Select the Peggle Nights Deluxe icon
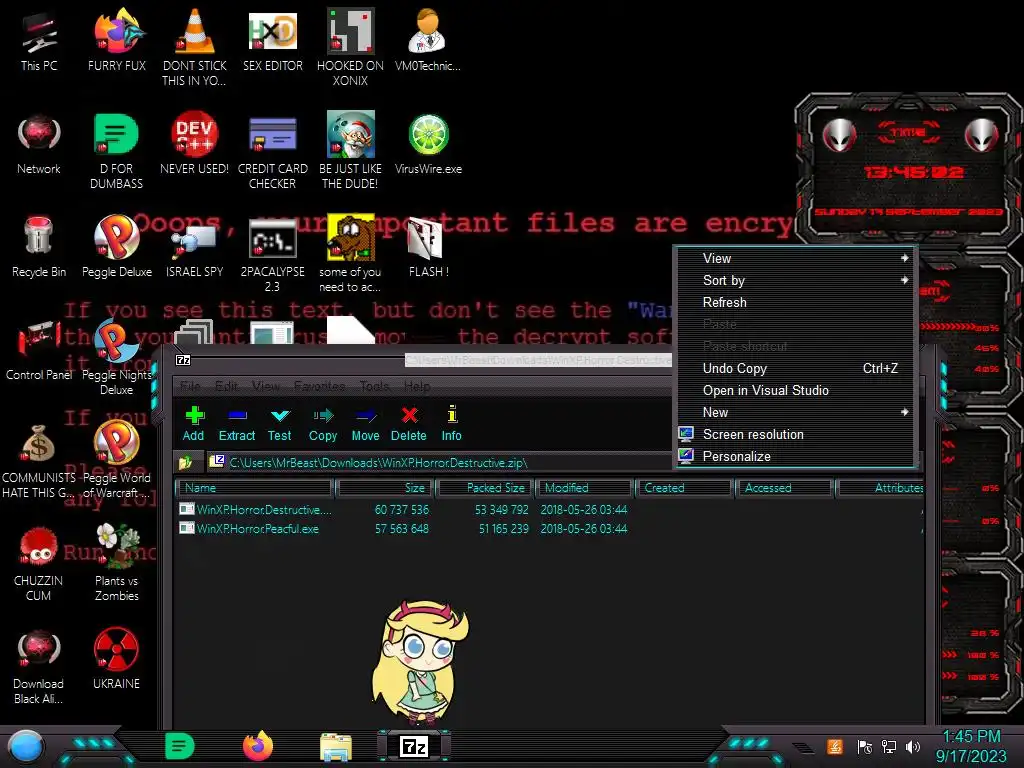Image resolution: width=1024 pixels, height=768 pixels. pos(116,358)
